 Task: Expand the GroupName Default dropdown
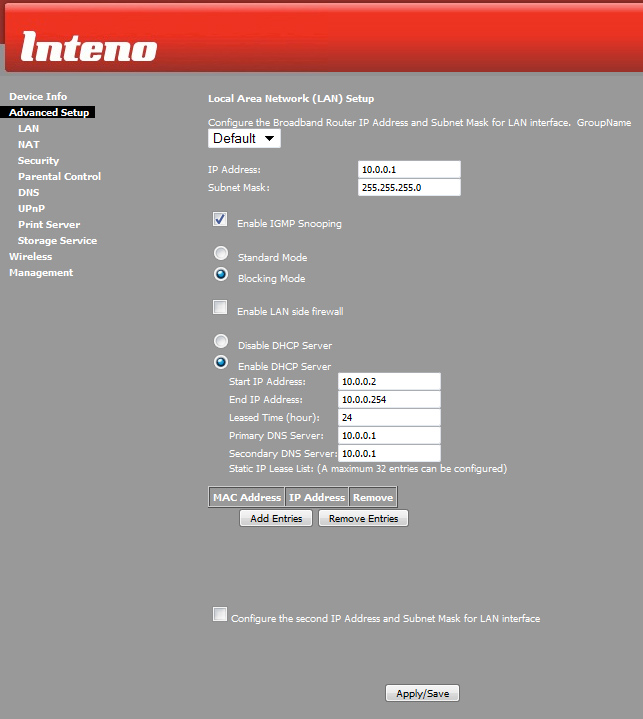tap(244, 138)
